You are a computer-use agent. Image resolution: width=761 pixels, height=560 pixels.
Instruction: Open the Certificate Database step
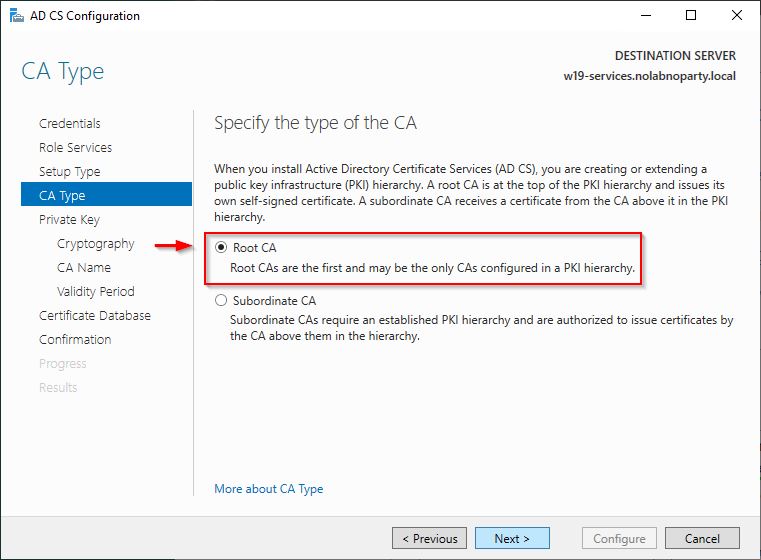[95, 315]
